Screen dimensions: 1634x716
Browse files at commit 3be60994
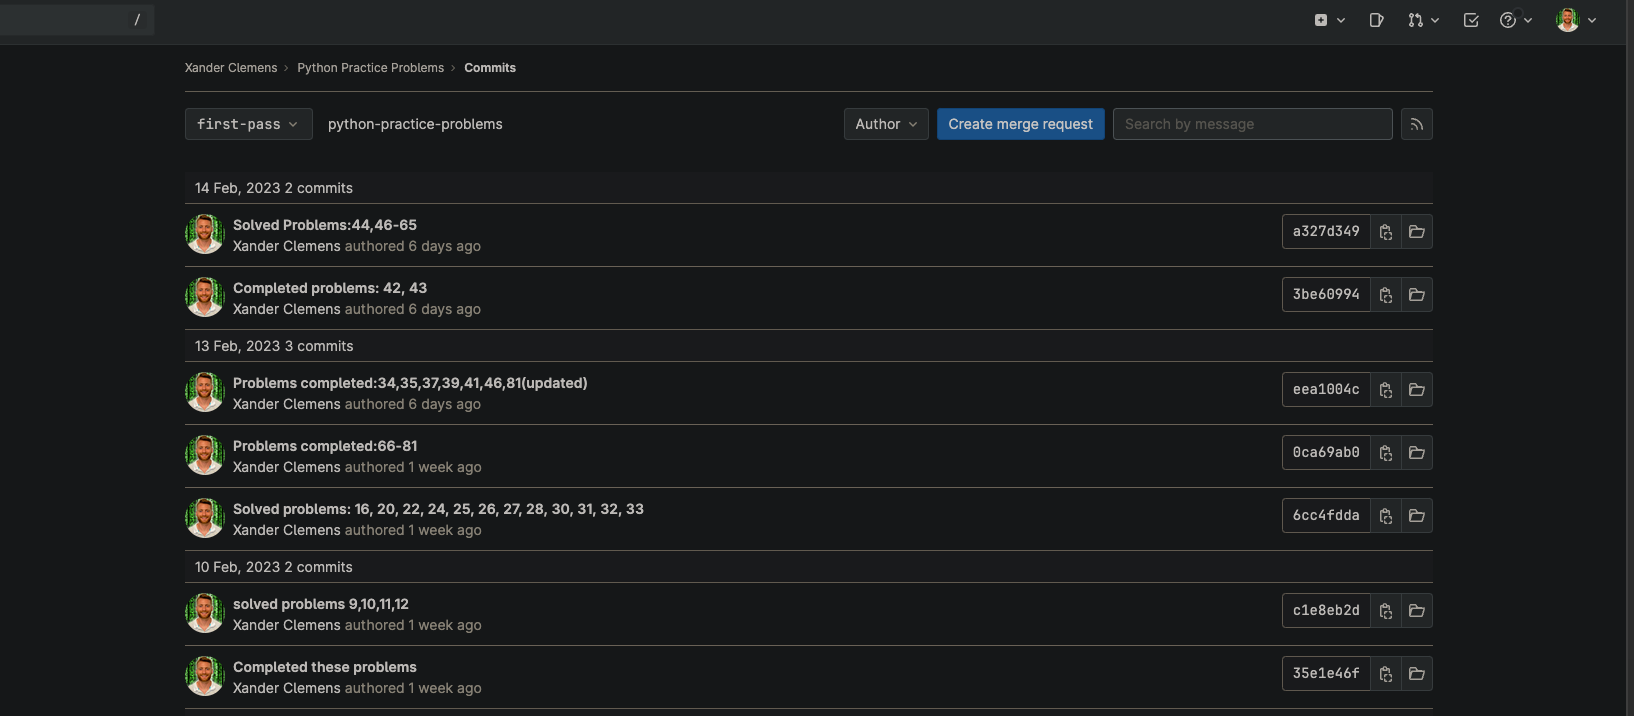1417,295
